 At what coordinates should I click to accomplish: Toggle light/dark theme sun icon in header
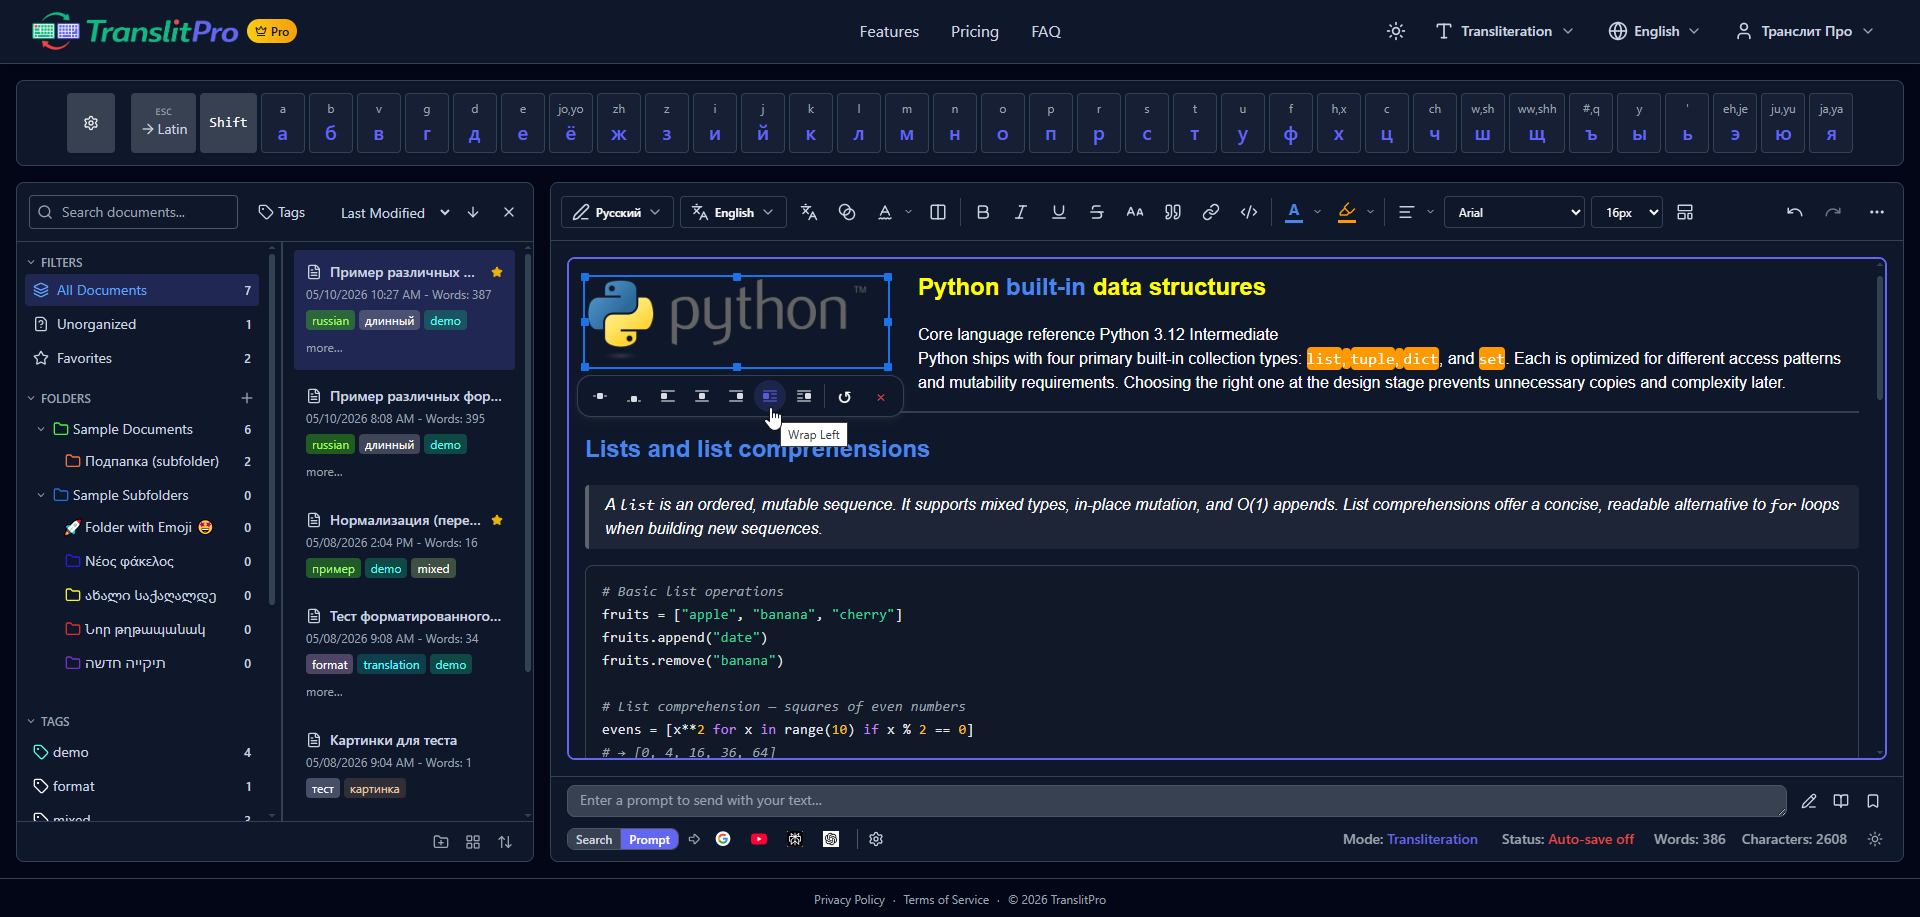click(x=1395, y=31)
